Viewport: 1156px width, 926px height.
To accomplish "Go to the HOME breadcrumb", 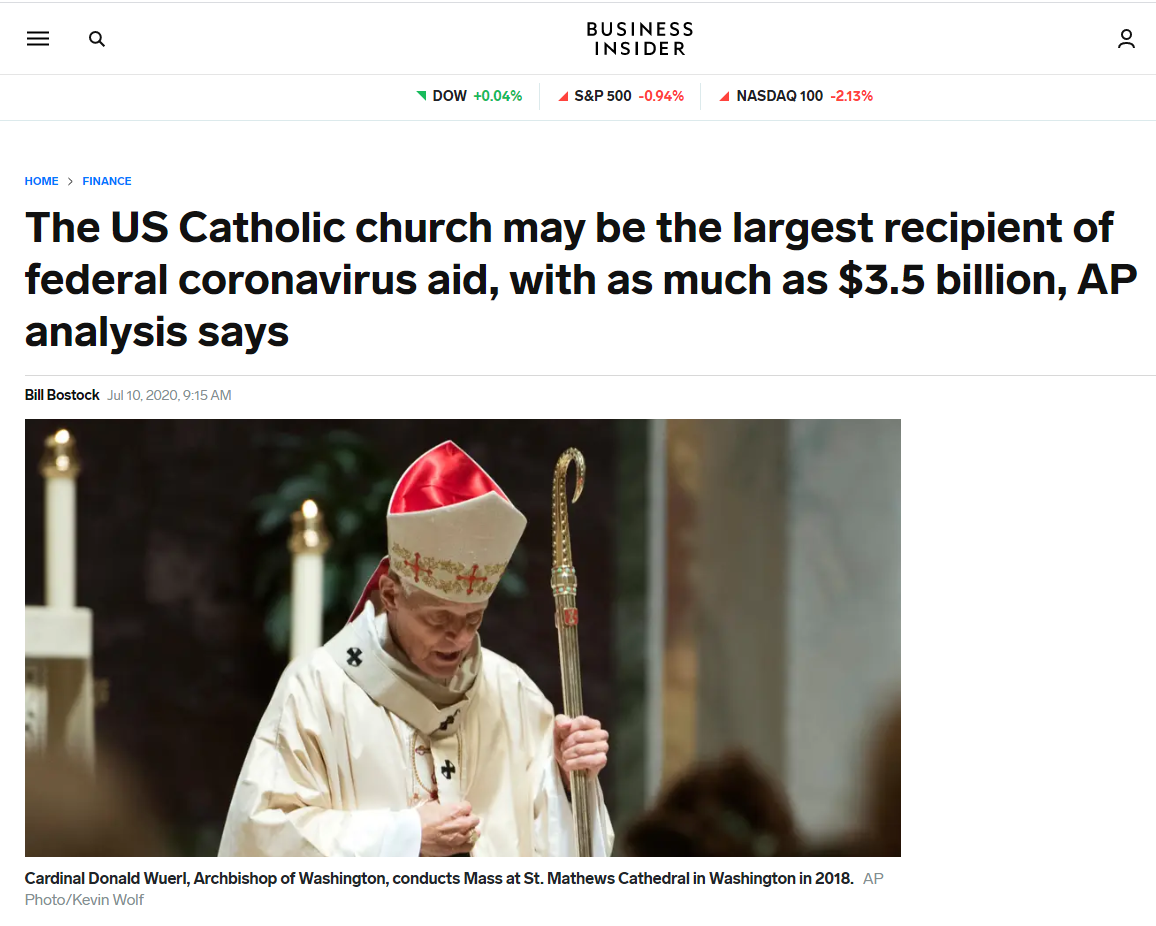I will pyautogui.click(x=41, y=181).
